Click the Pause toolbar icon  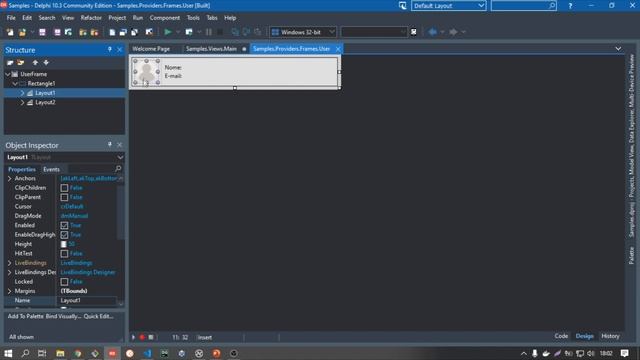209,32
